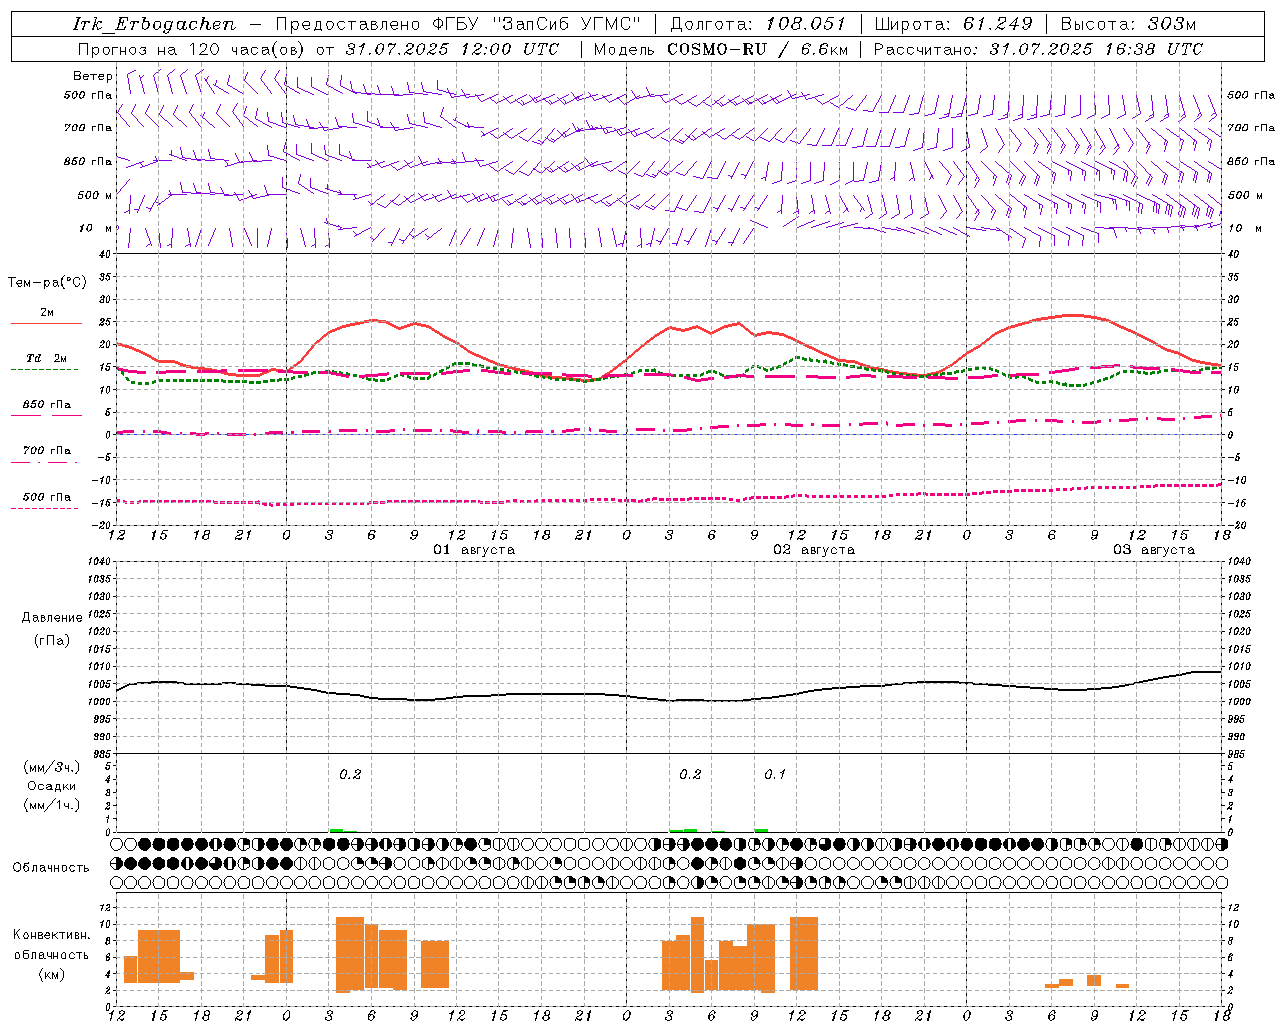The image size is (1280, 1024).
Task: Select the dotted 500 гПа temperature legend line
Action: click(x=46, y=508)
